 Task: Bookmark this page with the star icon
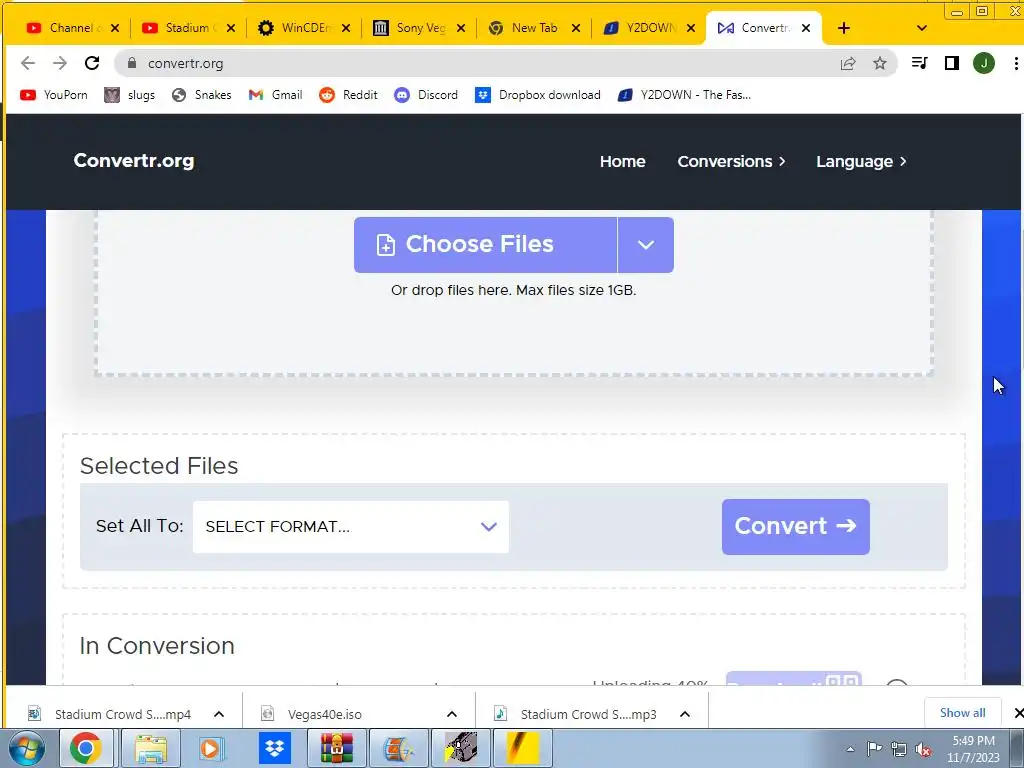[x=880, y=63]
